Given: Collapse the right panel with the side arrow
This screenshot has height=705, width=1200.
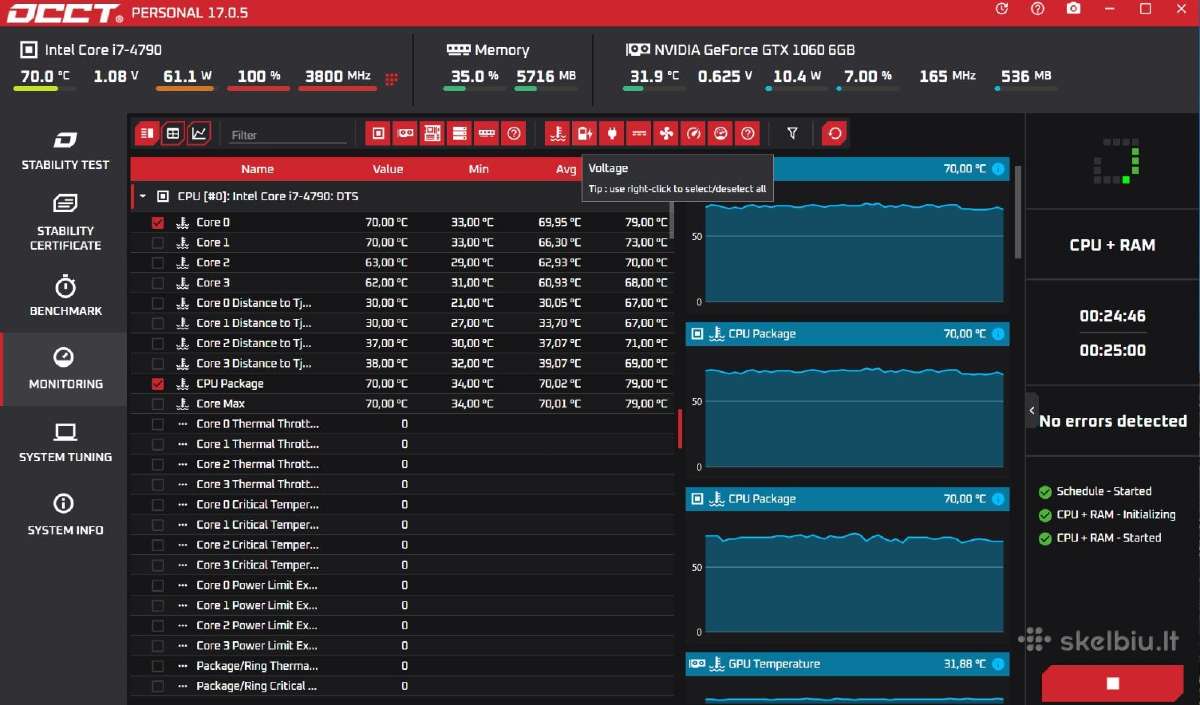Looking at the screenshot, I should coord(1031,409).
